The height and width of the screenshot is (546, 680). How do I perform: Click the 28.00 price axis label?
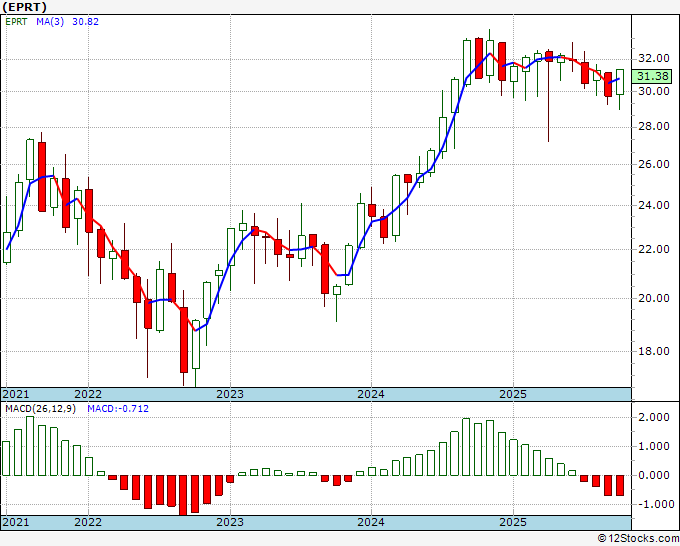tap(654, 126)
